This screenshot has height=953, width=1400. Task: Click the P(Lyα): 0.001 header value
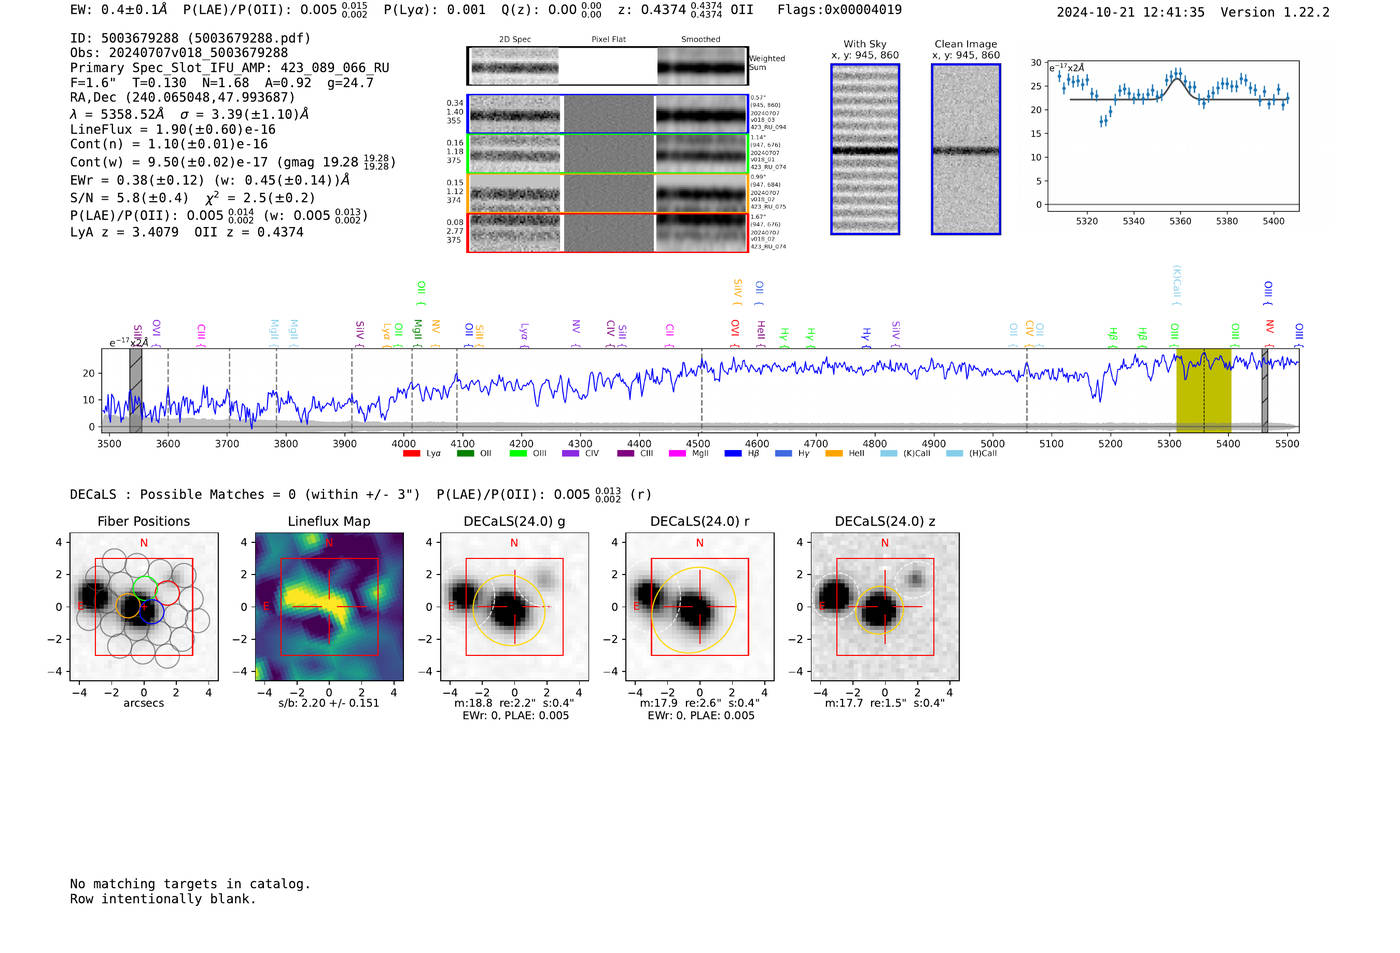coord(434,9)
